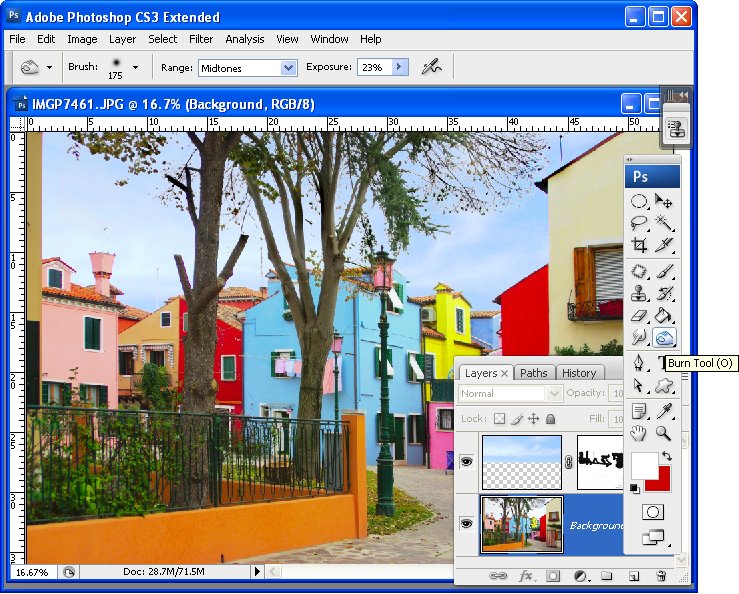The width and height of the screenshot is (739, 594).
Task: Select the Clone Stamp tool
Action: pyautogui.click(x=639, y=293)
